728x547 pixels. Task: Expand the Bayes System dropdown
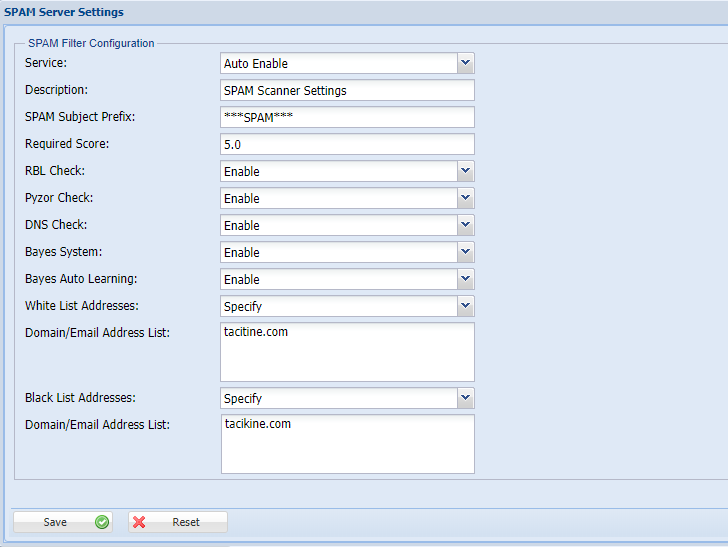tap(465, 252)
